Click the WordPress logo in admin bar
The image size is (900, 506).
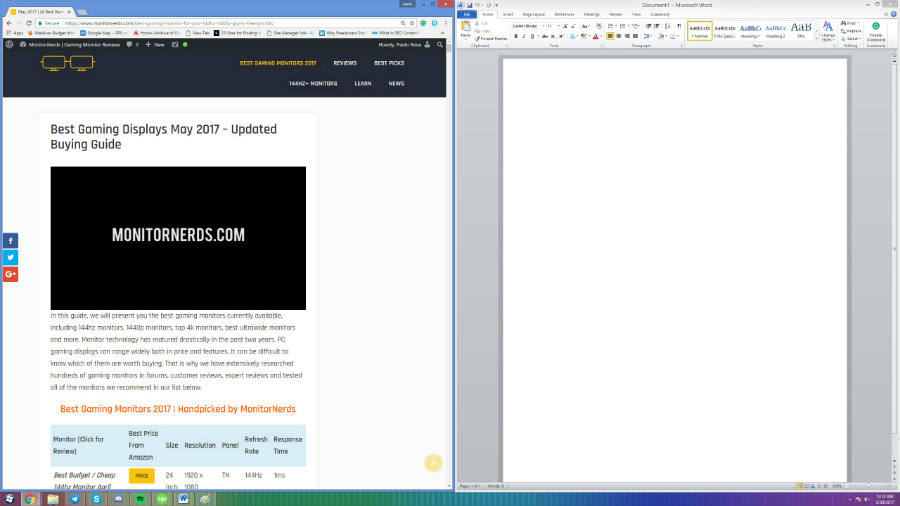pos(9,44)
